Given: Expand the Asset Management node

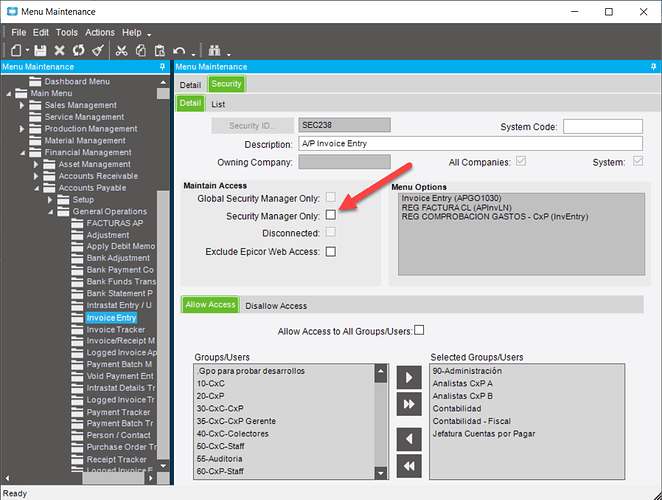Looking at the screenshot, I should pos(36,164).
